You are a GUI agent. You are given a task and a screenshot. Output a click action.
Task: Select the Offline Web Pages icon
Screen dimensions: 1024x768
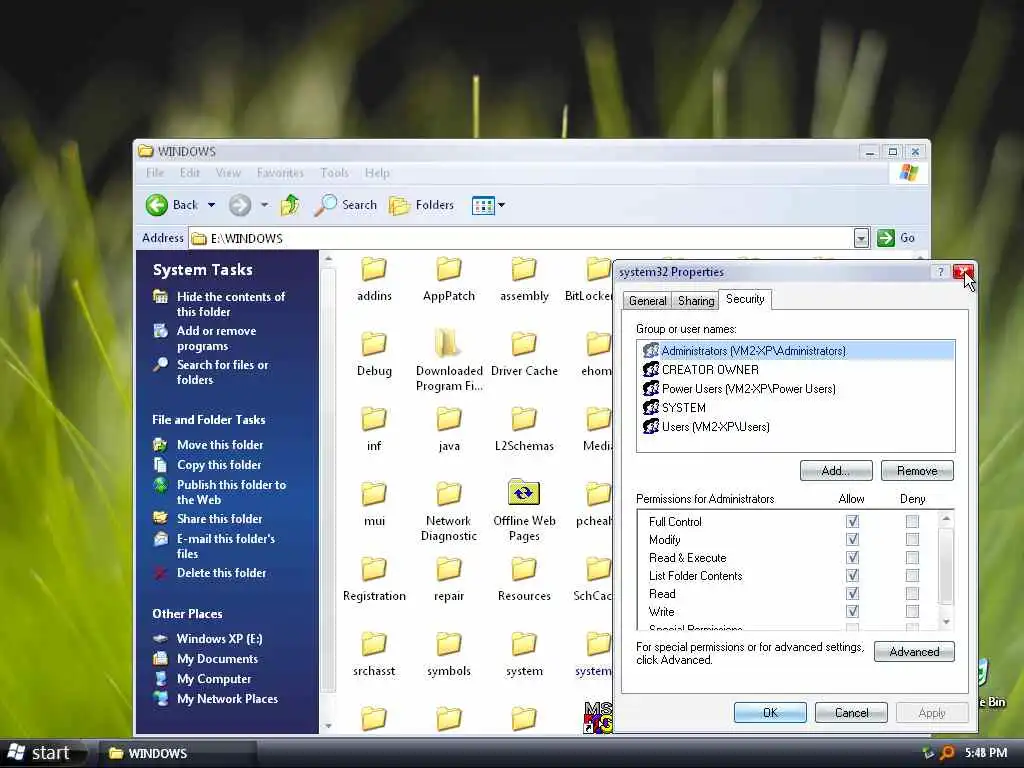524,493
